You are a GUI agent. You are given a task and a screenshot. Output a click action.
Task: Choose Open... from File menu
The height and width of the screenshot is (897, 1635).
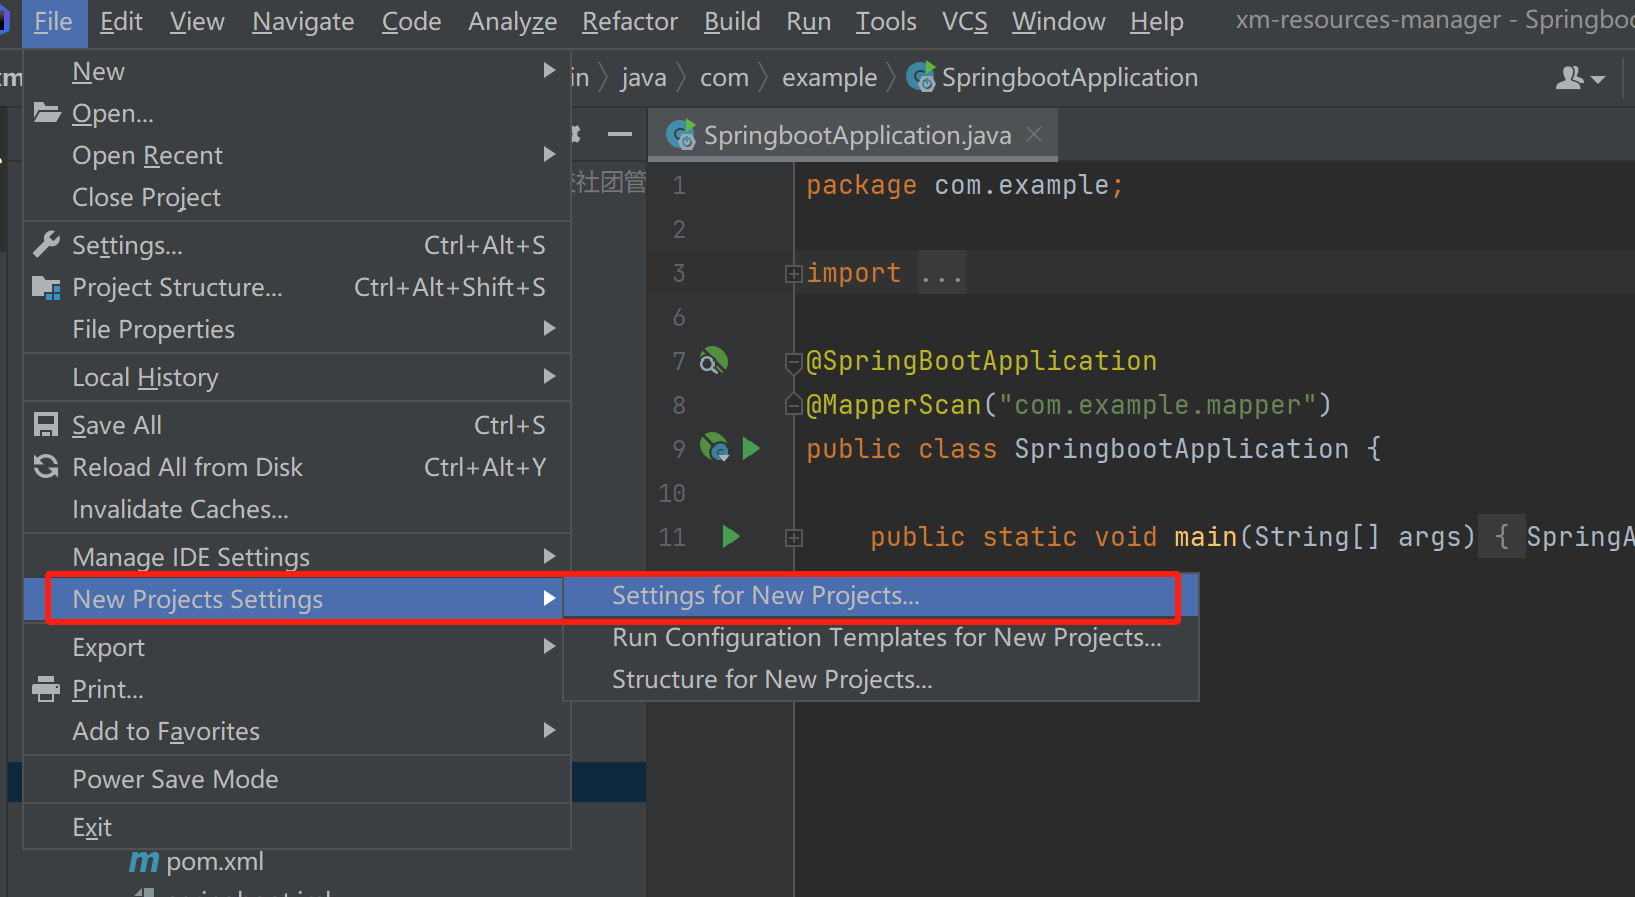coord(297,114)
